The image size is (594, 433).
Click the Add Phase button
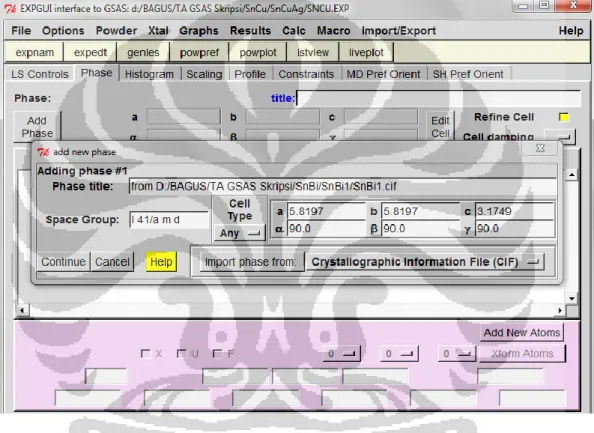pos(37,127)
